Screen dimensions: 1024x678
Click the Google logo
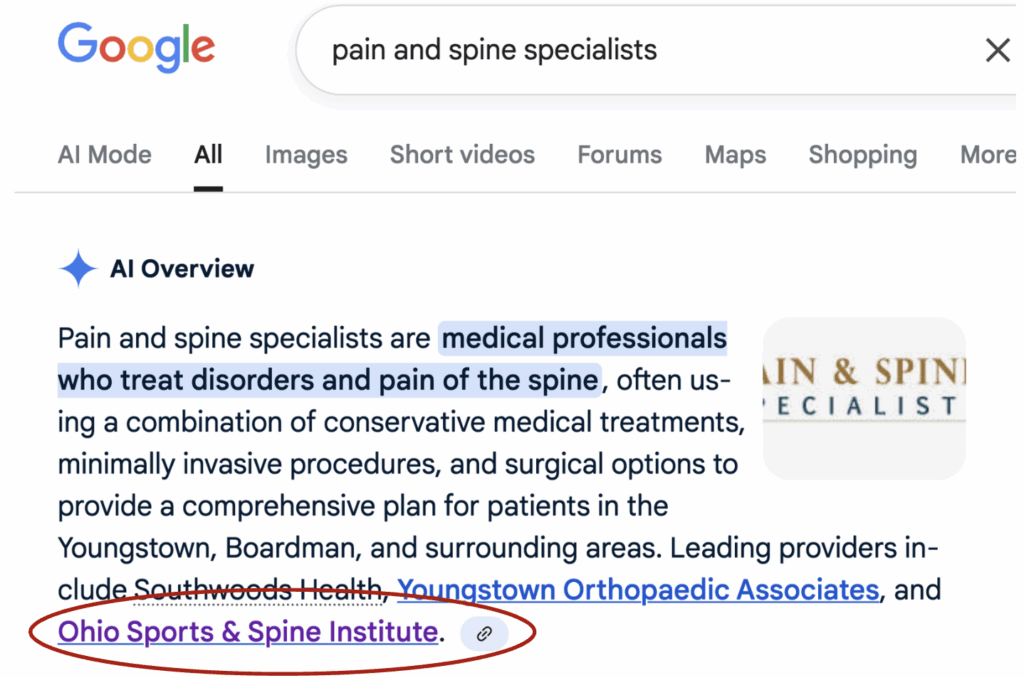(136, 47)
